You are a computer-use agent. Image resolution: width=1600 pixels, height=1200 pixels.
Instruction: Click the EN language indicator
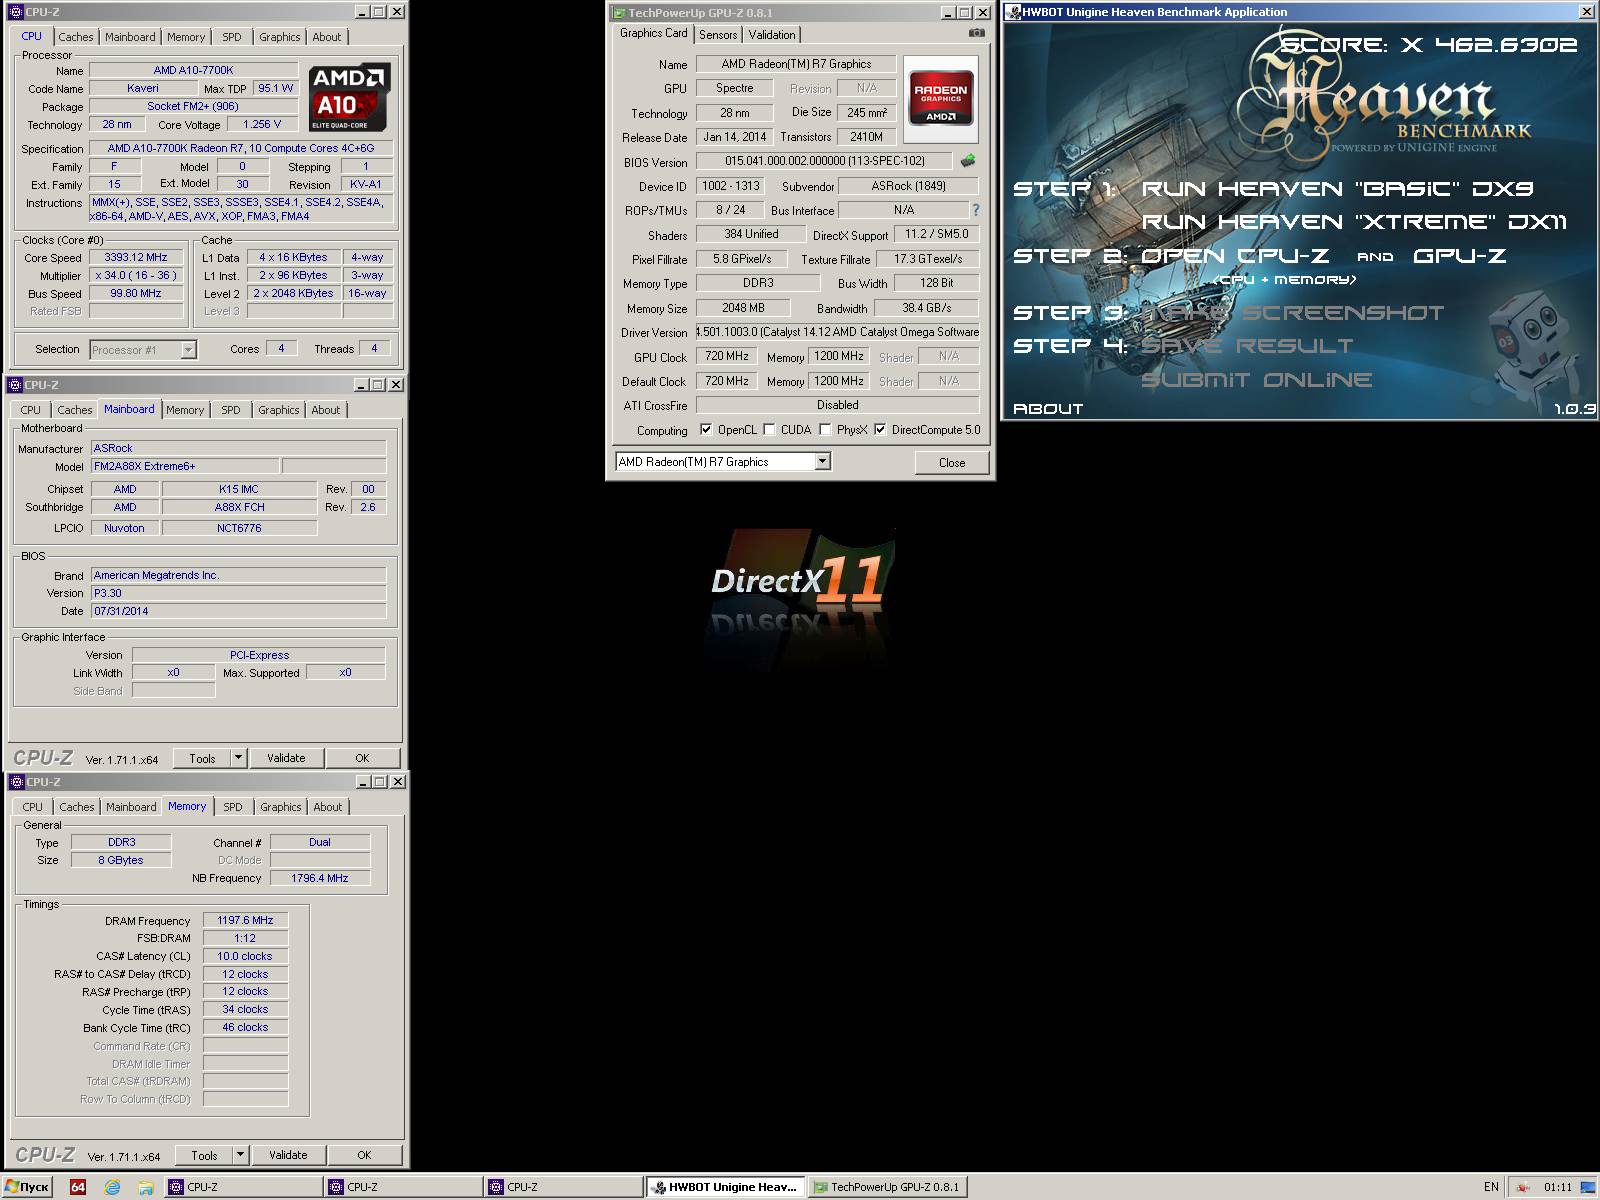coord(1491,1187)
